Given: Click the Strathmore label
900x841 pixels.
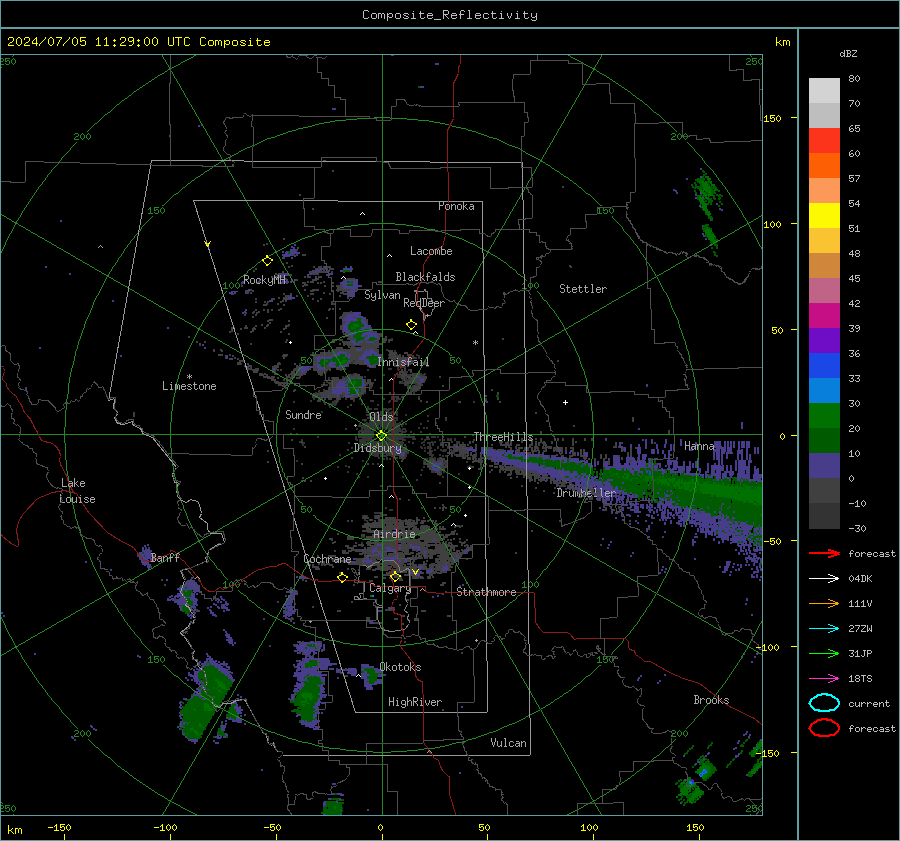Looking at the screenshot, I should (487, 592).
